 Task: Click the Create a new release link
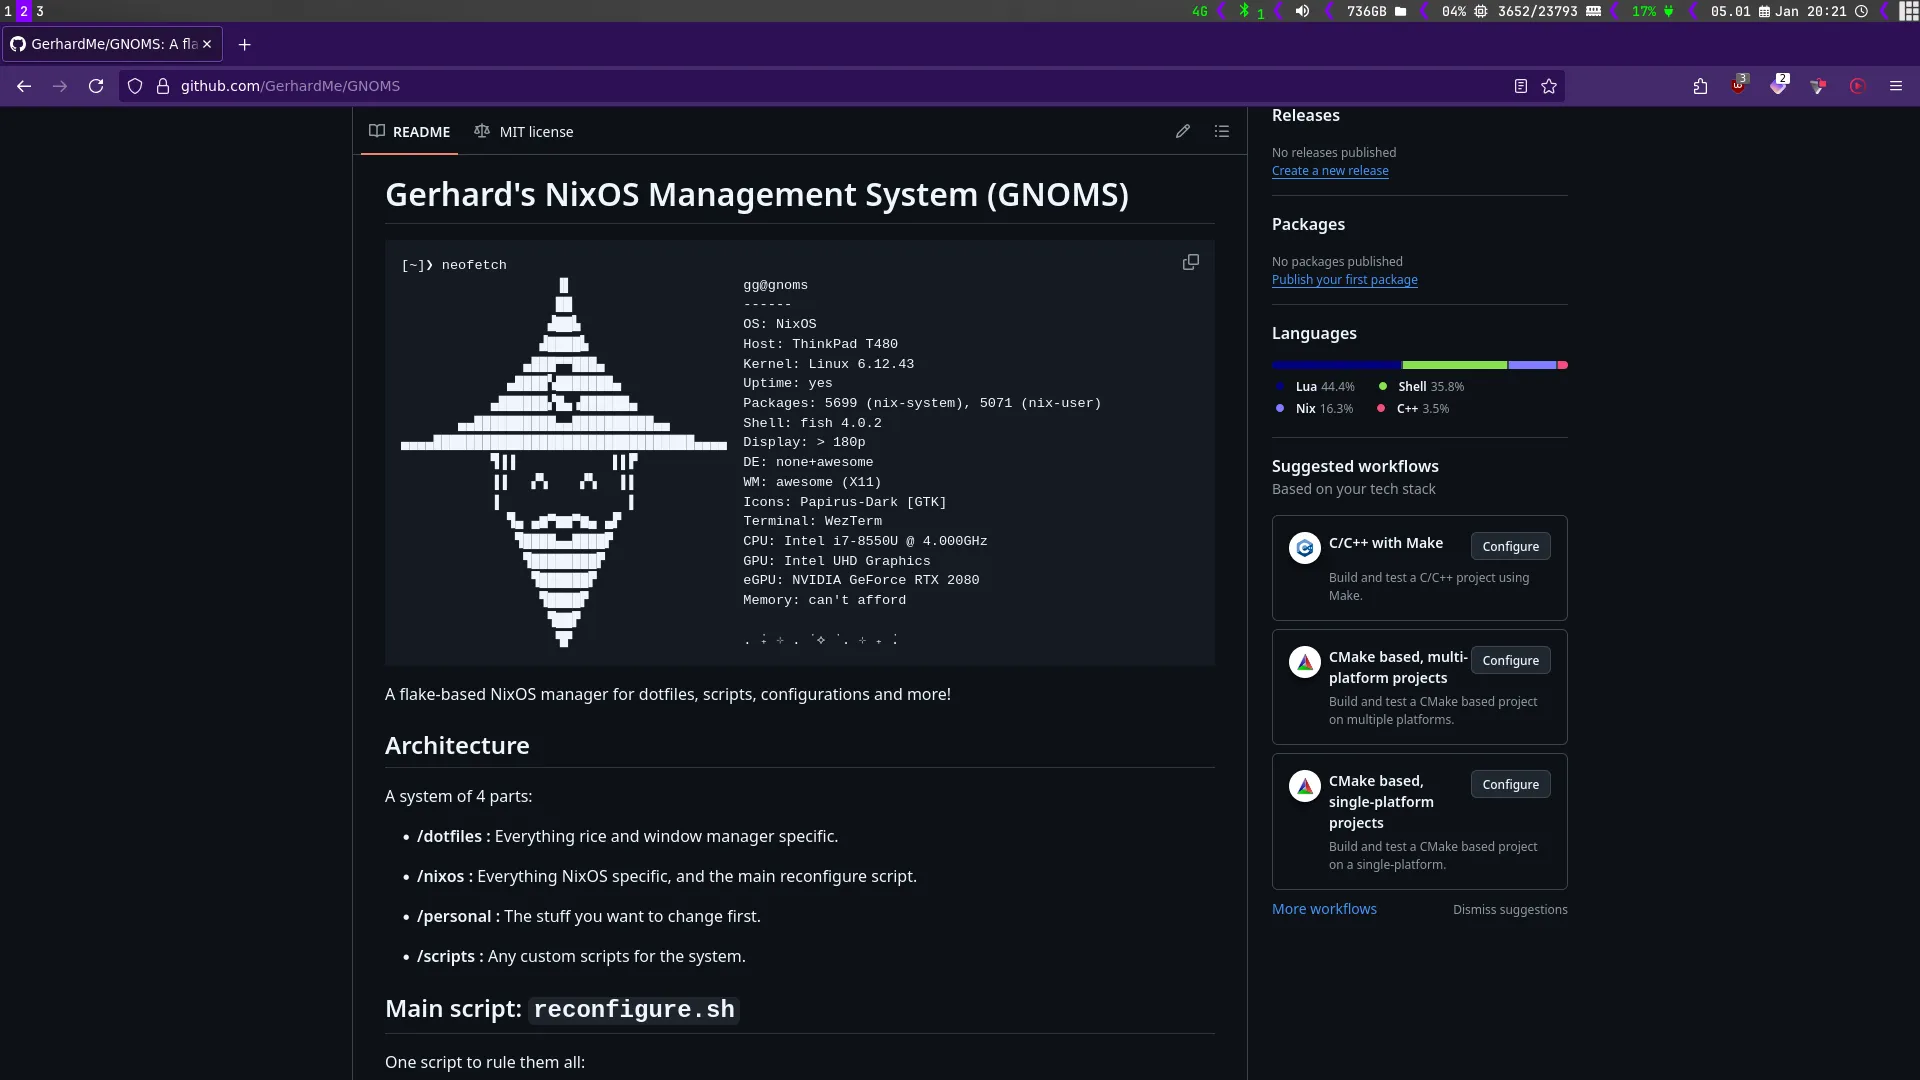point(1330,171)
